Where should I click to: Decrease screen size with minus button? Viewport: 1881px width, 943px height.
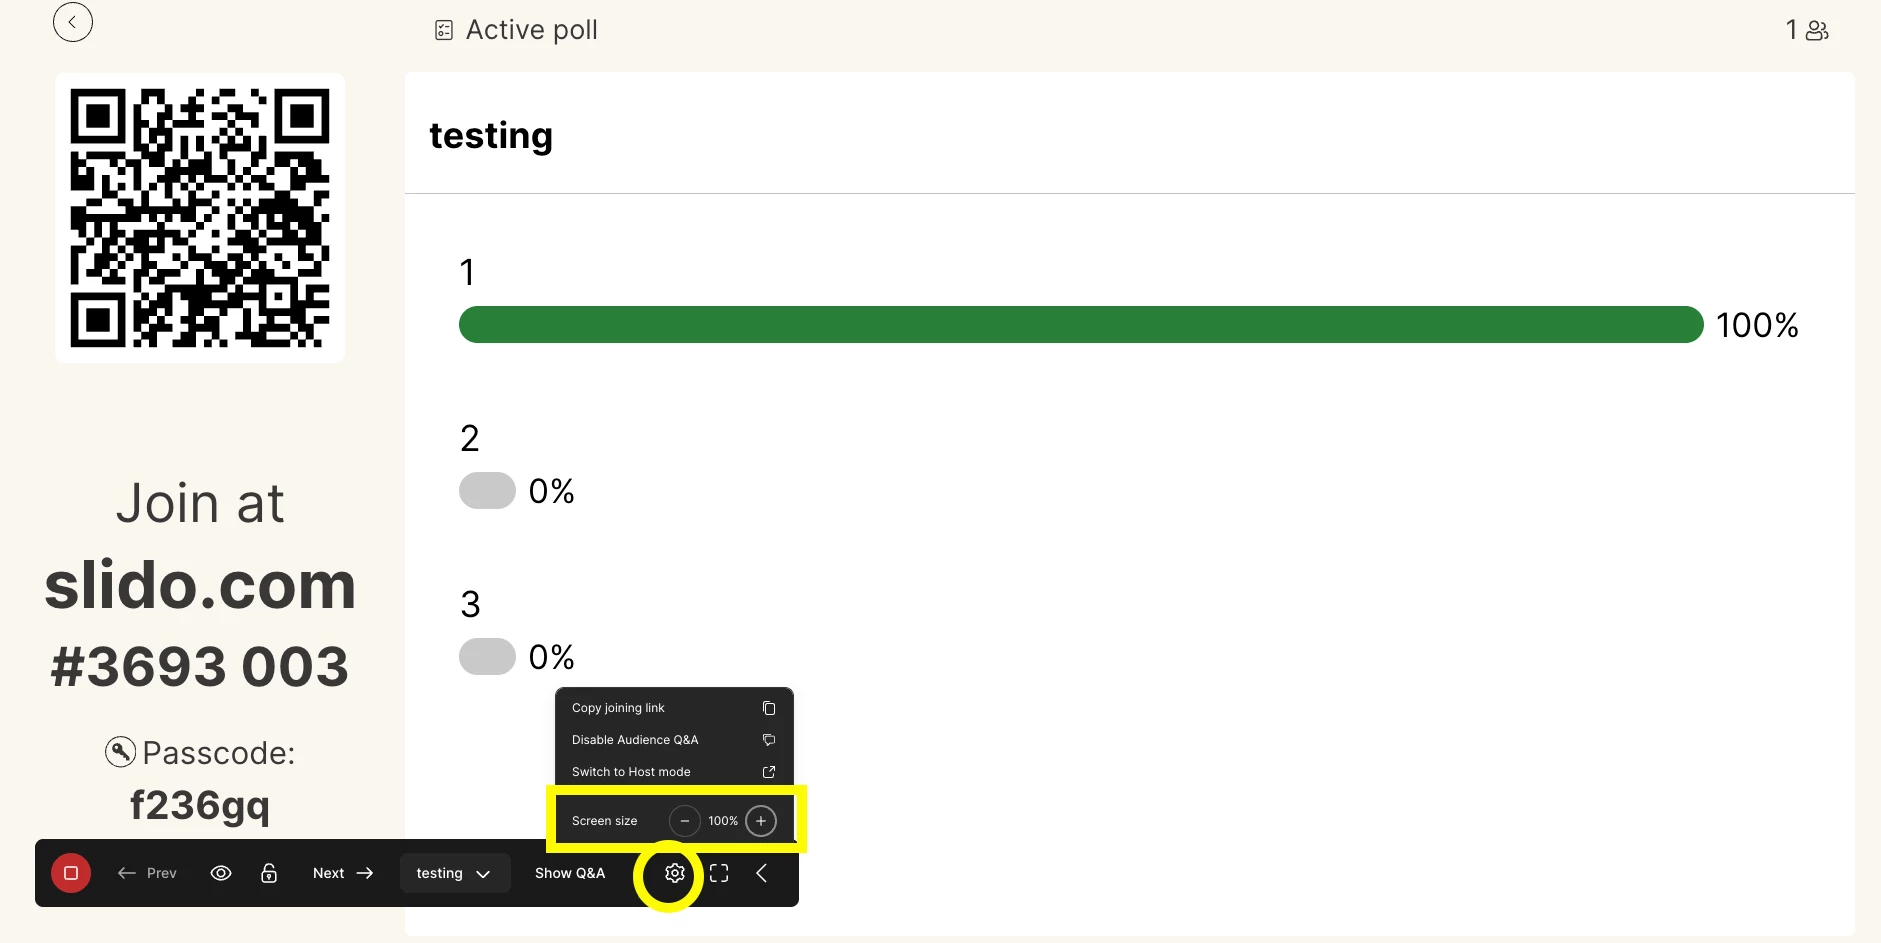(x=685, y=821)
